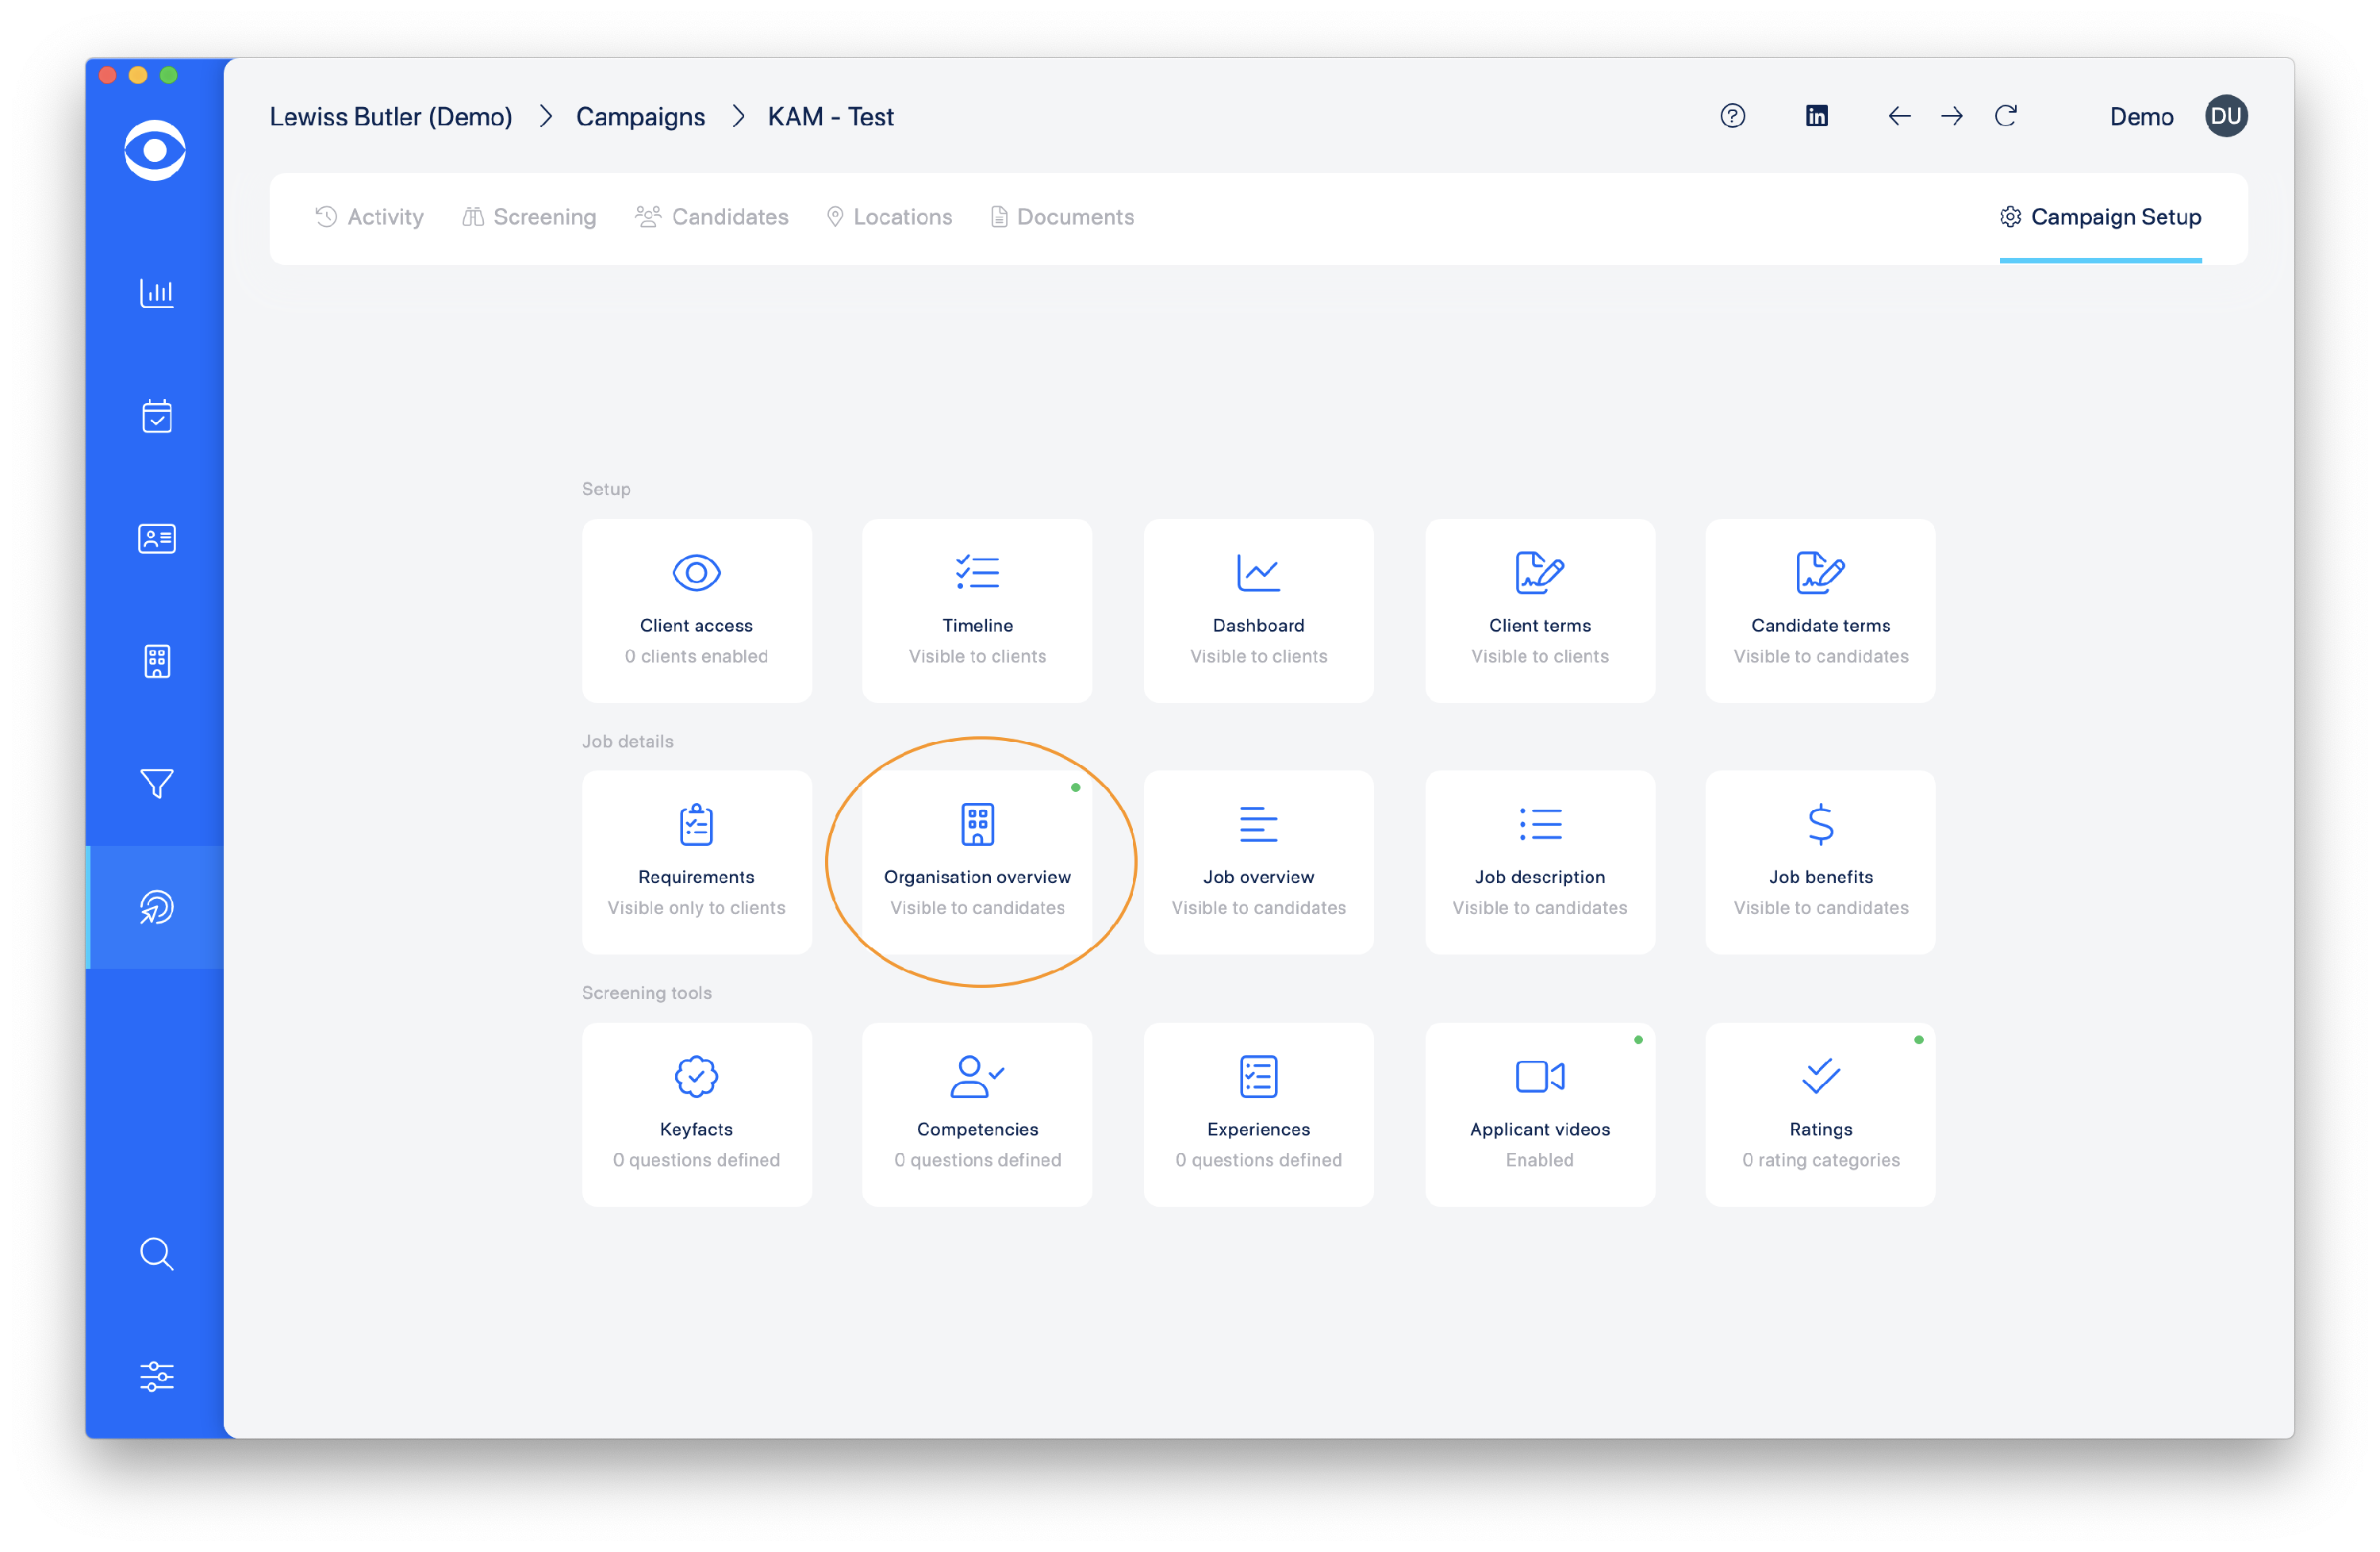The width and height of the screenshot is (2380, 1552).
Task: Open the Applicant videos card
Action: 1539,1113
